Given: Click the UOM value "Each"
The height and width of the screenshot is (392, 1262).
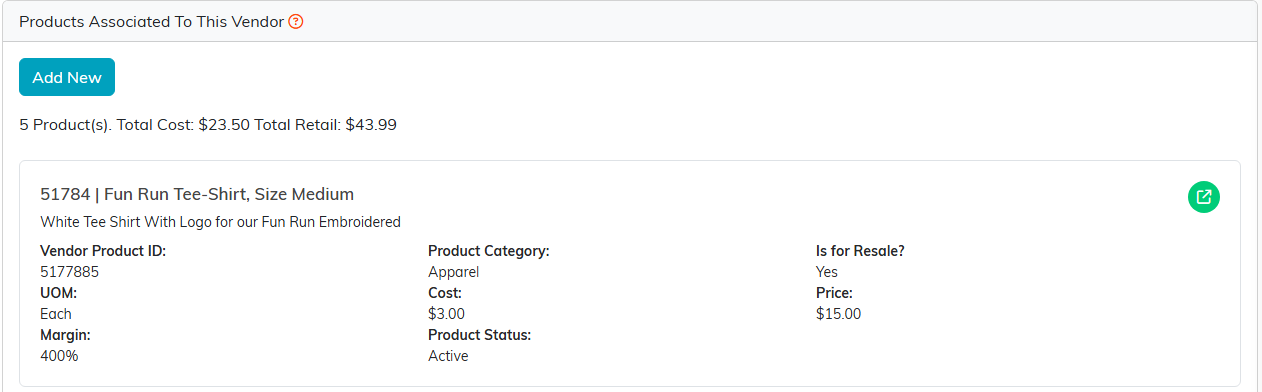Looking at the screenshot, I should [56, 314].
